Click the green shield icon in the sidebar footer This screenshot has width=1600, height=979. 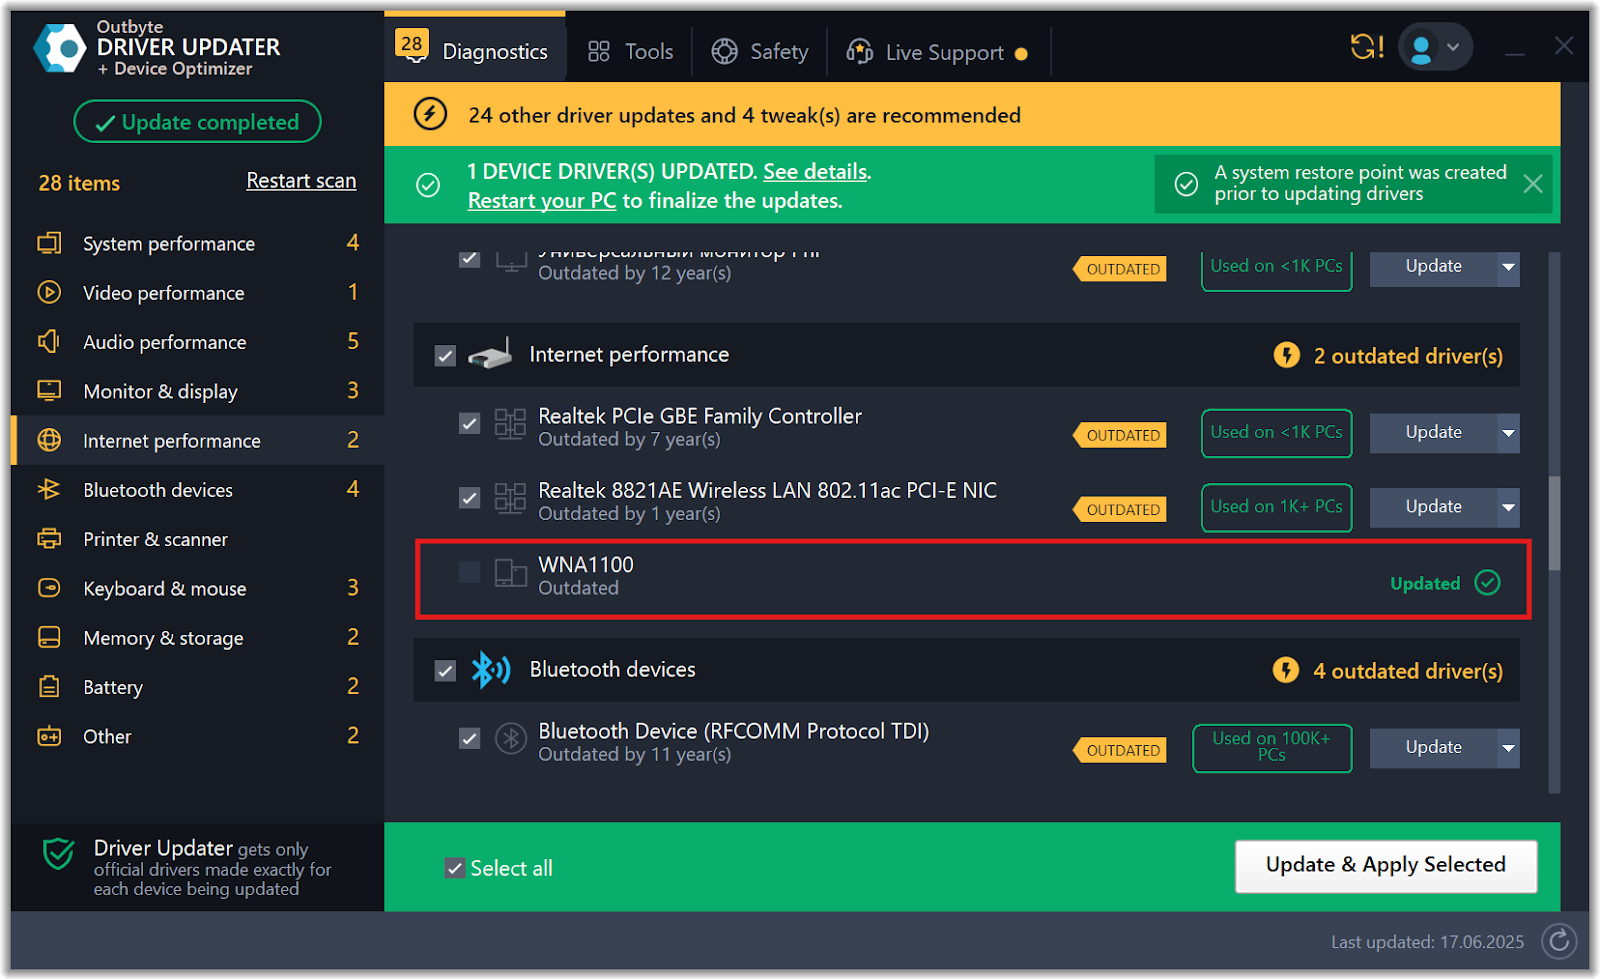pos(59,854)
